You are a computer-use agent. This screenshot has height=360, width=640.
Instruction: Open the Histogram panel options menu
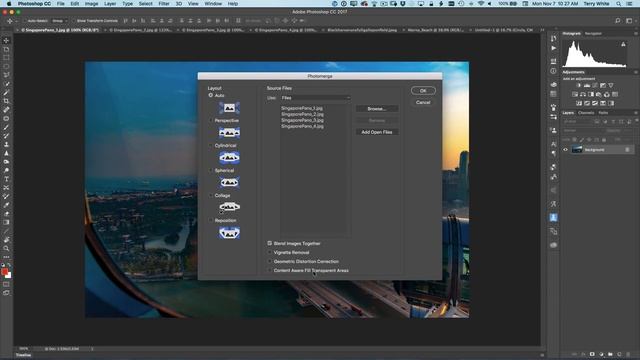coord(636,33)
